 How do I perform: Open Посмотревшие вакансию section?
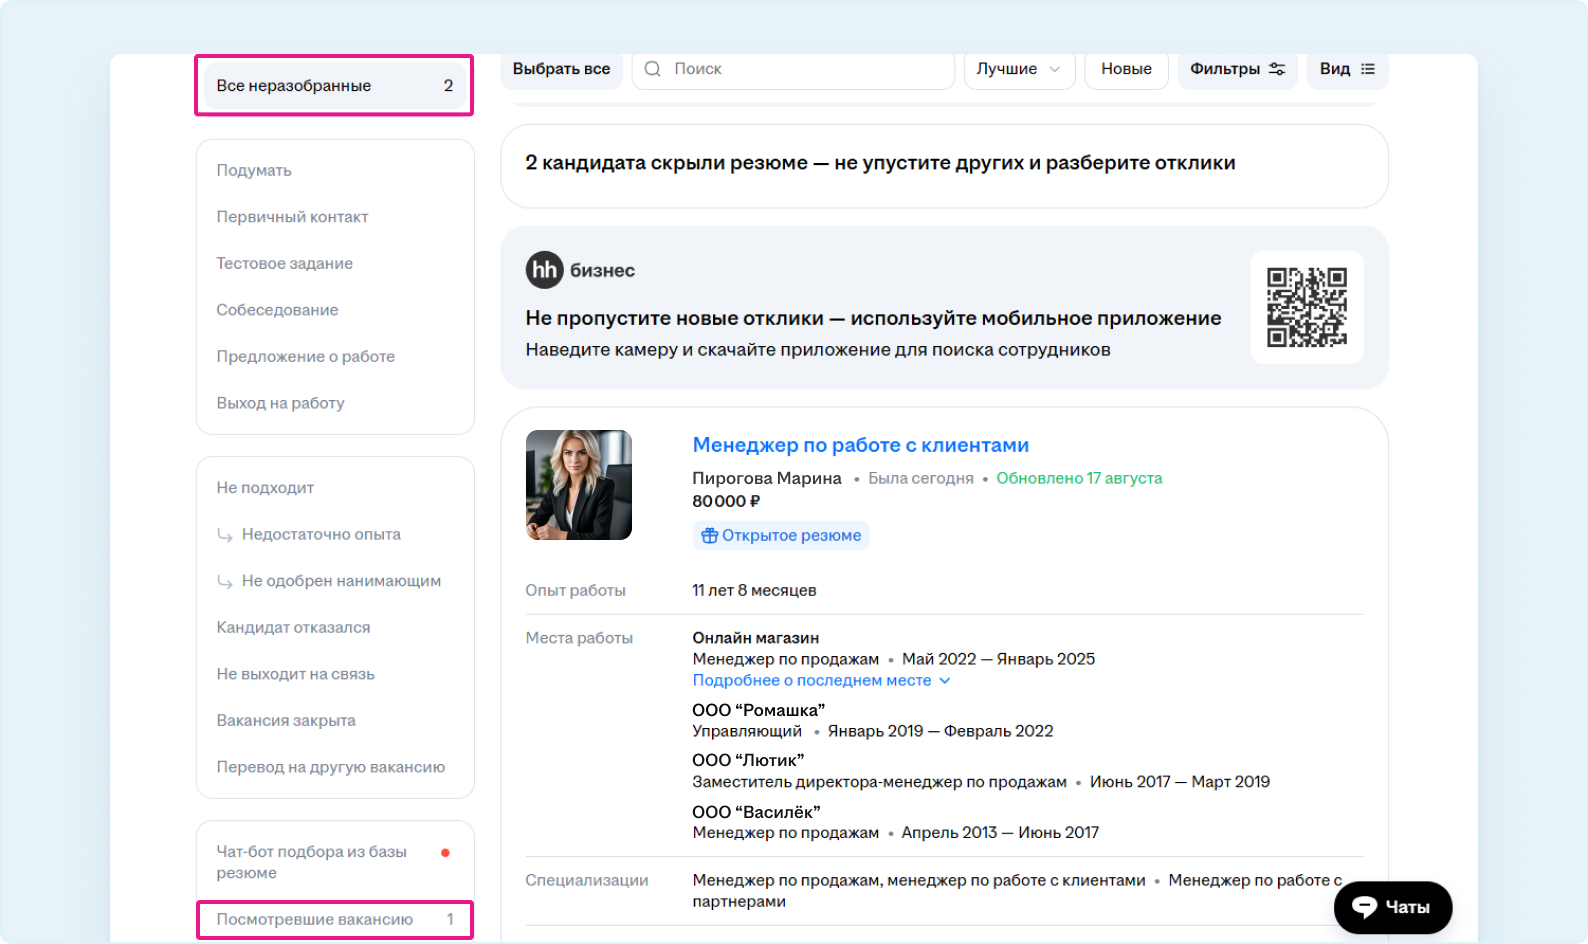coord(334,920)
